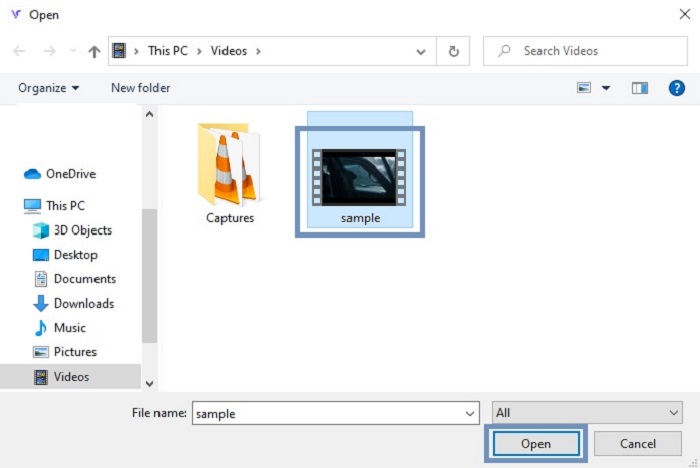The height and width of the screenshot is (468, 700).
Task: Click the Cancel button
Action: (638, 443)
